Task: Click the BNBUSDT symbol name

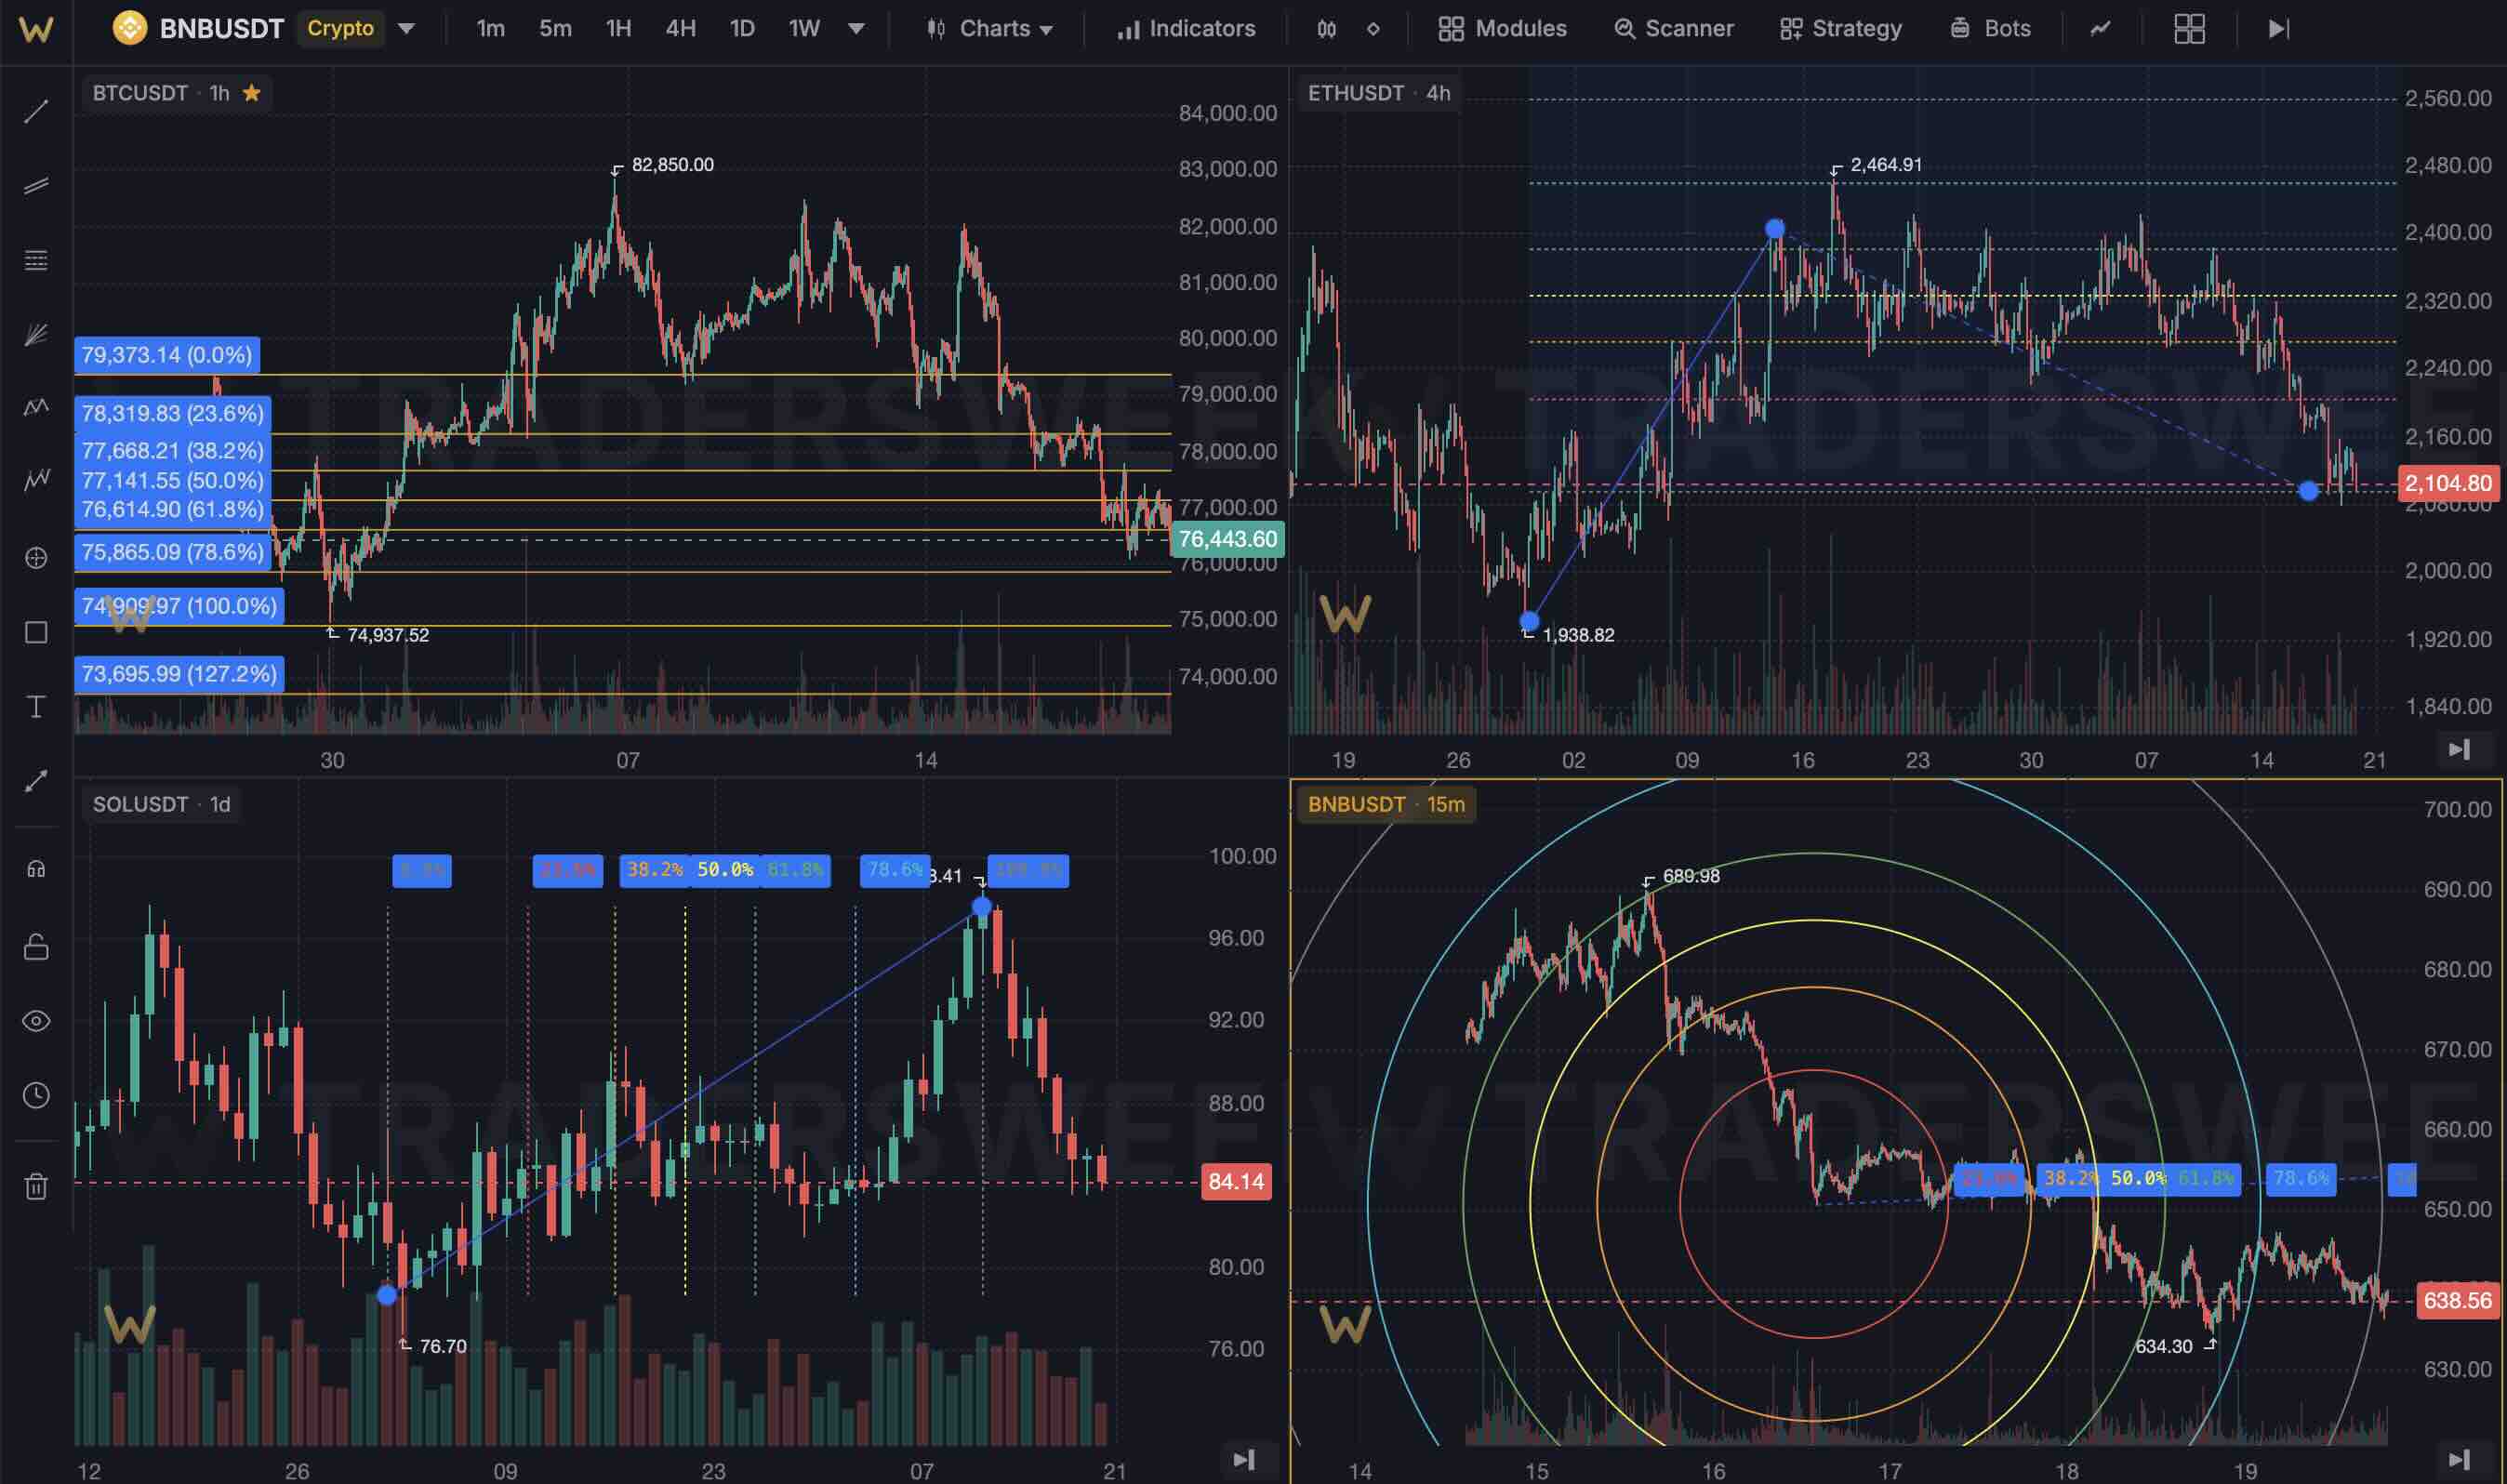Action: click(x=222, y=29)
